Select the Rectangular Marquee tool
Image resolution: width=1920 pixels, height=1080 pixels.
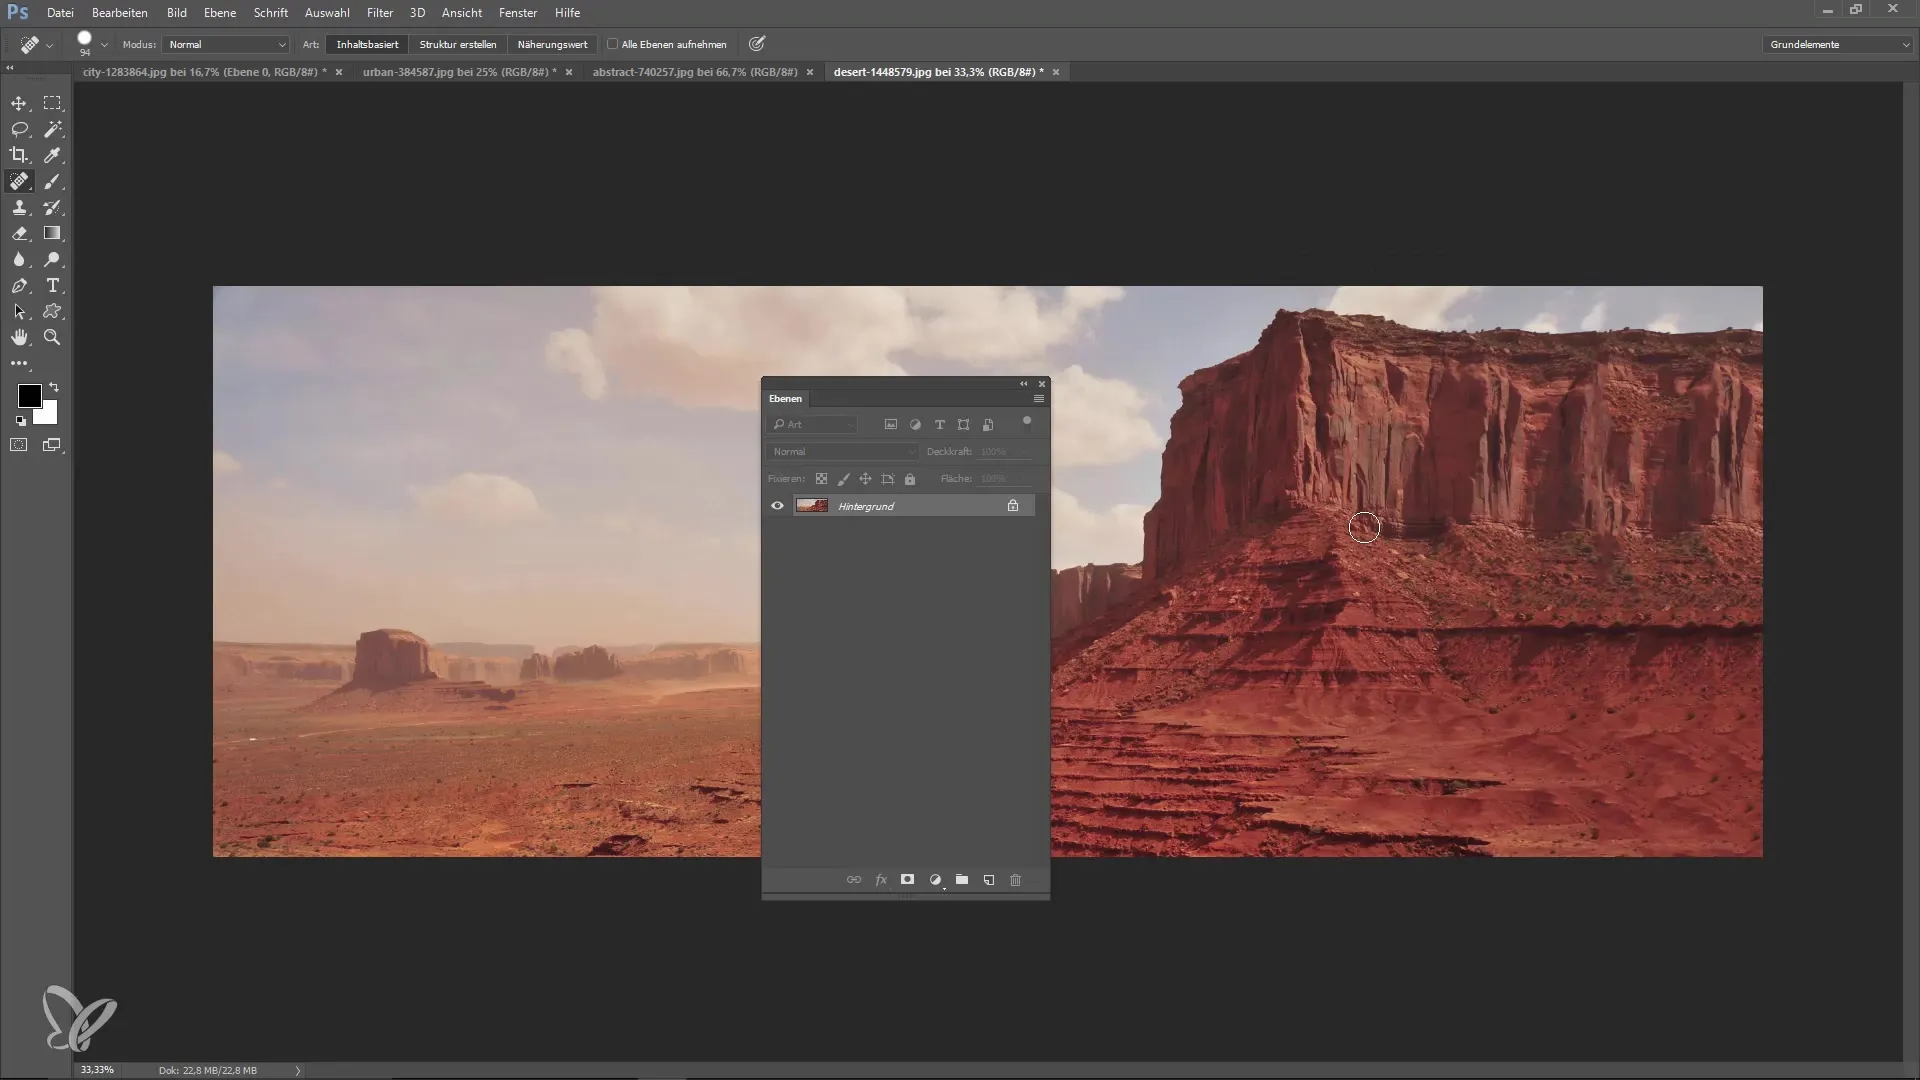tap(52, 103)
